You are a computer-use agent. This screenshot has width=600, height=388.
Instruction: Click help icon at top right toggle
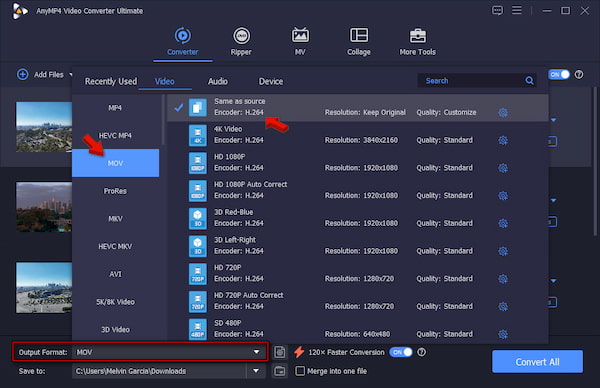click(579, 75)
